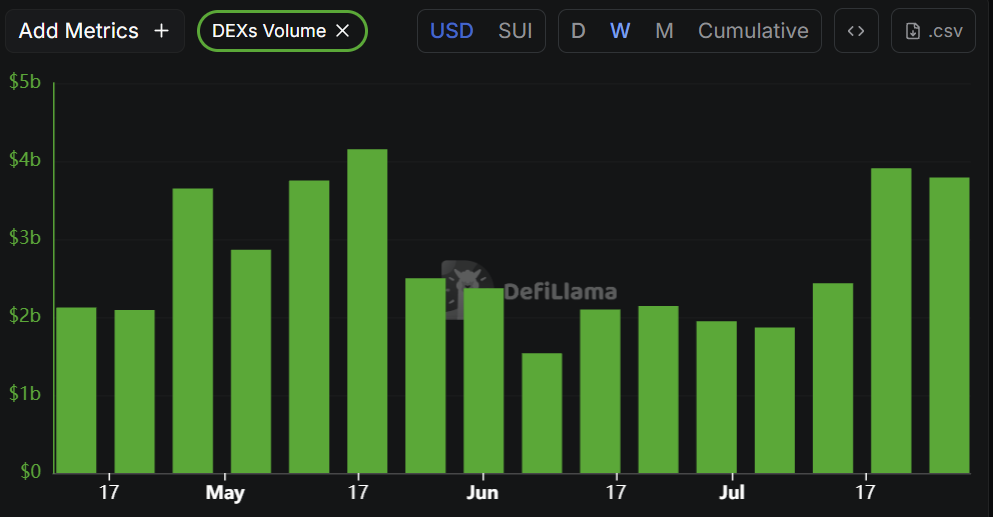Click the last bar on the right
The width and height of the screenshot is (993, 517).
(x=949, y=326)
